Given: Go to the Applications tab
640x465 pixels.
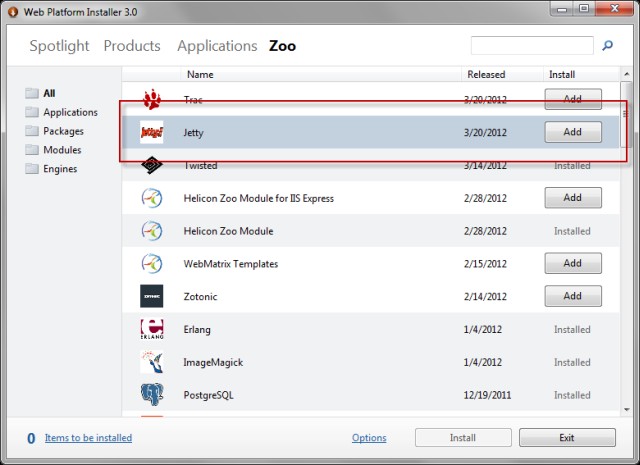Looking at the screenshot, I should 217,46.
